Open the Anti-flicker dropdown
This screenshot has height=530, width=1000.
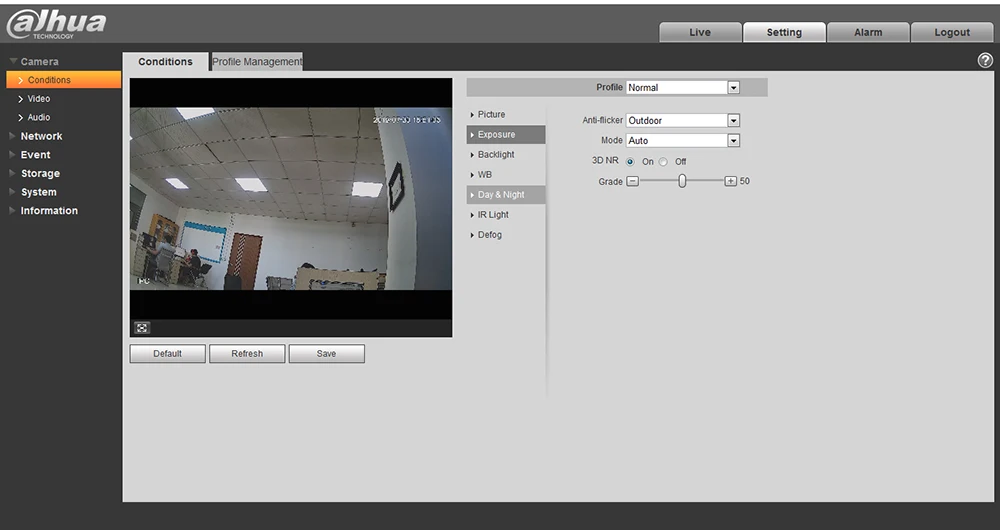coord(682,120)
